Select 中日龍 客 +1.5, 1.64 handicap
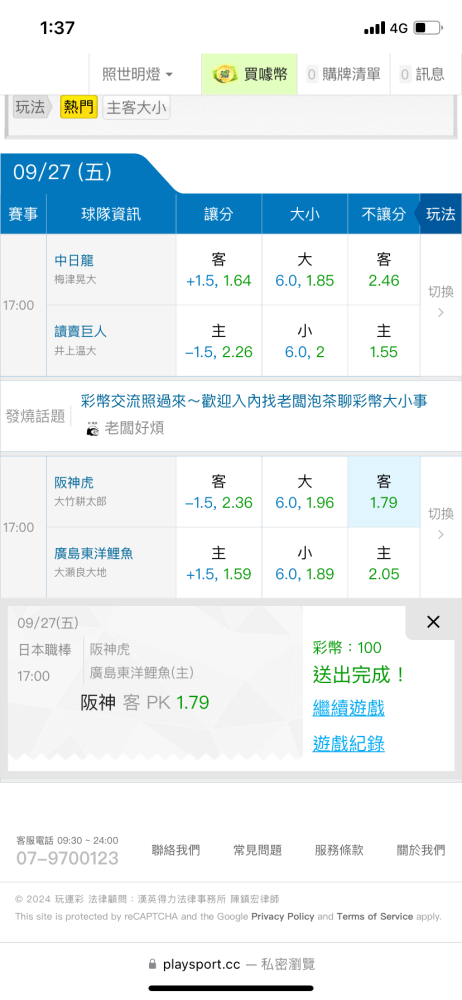This screenshot has height=1000, width=462. 219,270
